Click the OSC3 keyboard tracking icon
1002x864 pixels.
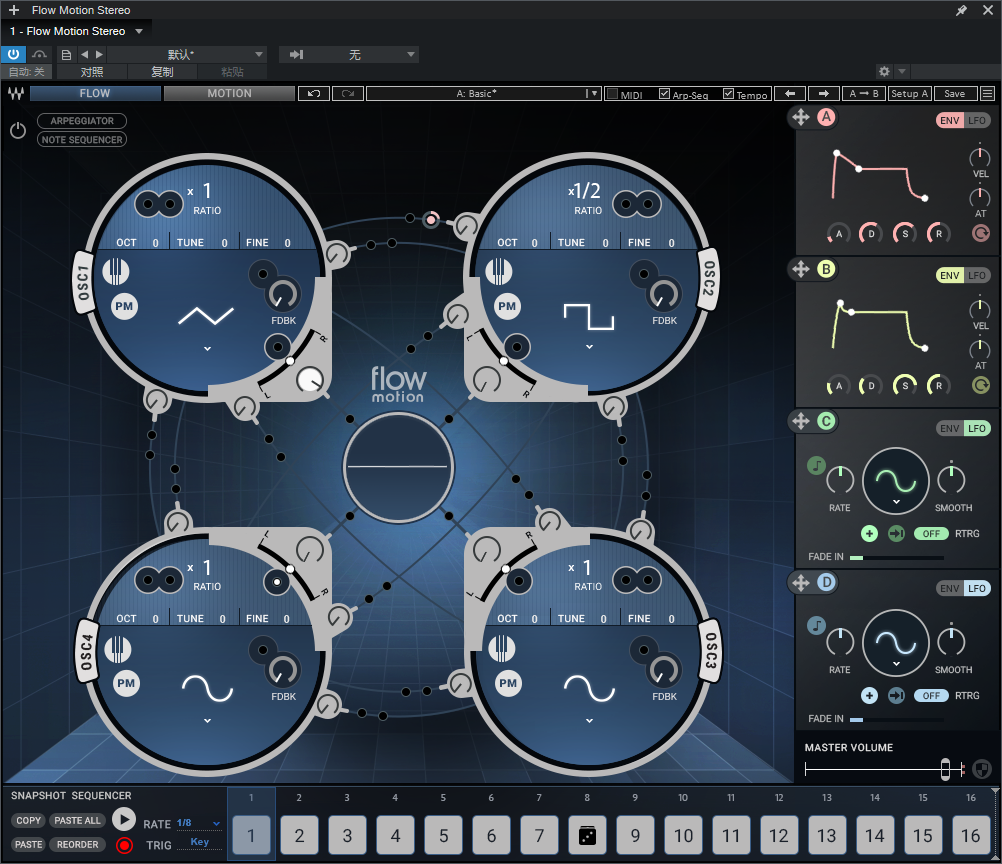click(x=502, y=647)
